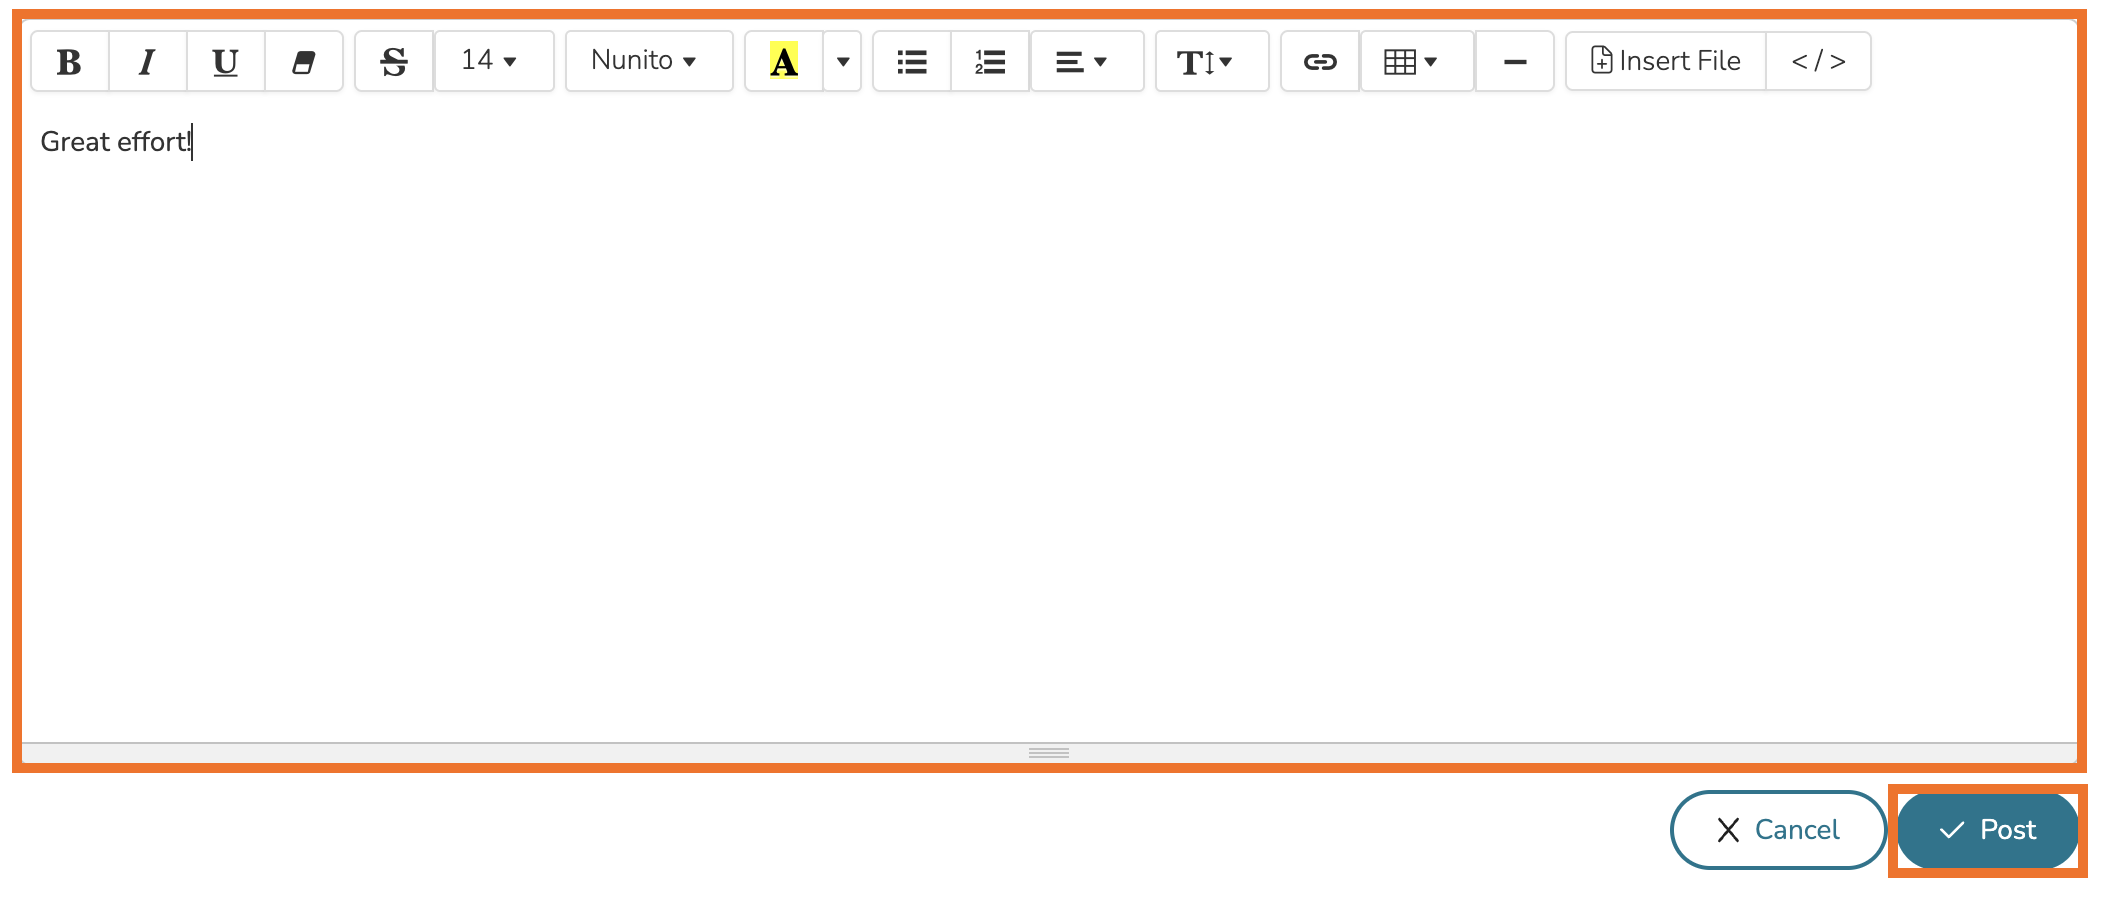Click the Insert File button
The image size is (2102, 902).
tap(1665, 62)
